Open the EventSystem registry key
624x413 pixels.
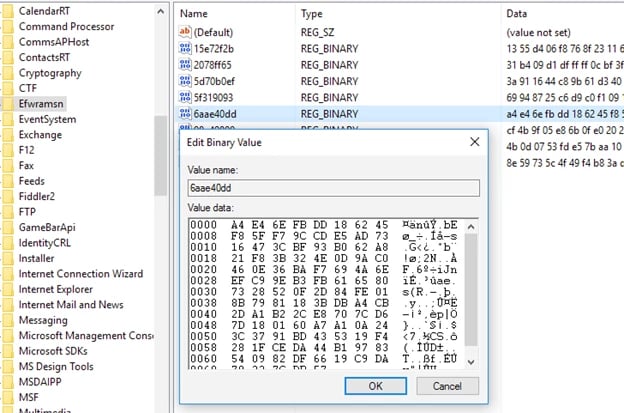[x=47, y=117]
